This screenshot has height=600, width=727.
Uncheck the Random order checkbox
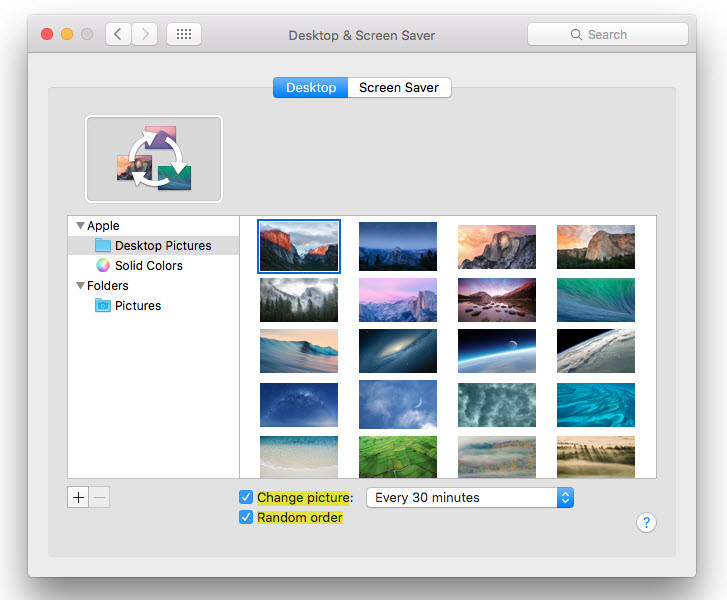click(246, 517)
